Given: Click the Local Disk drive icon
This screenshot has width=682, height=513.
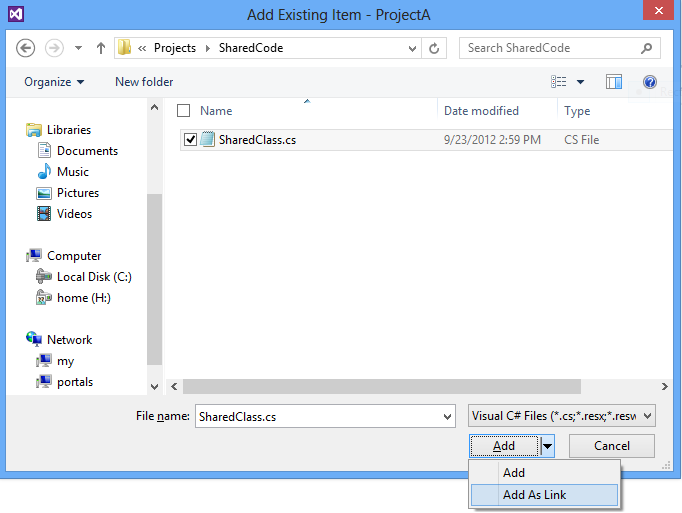Looking at the screenshot, I should click(x=44, y=276).
